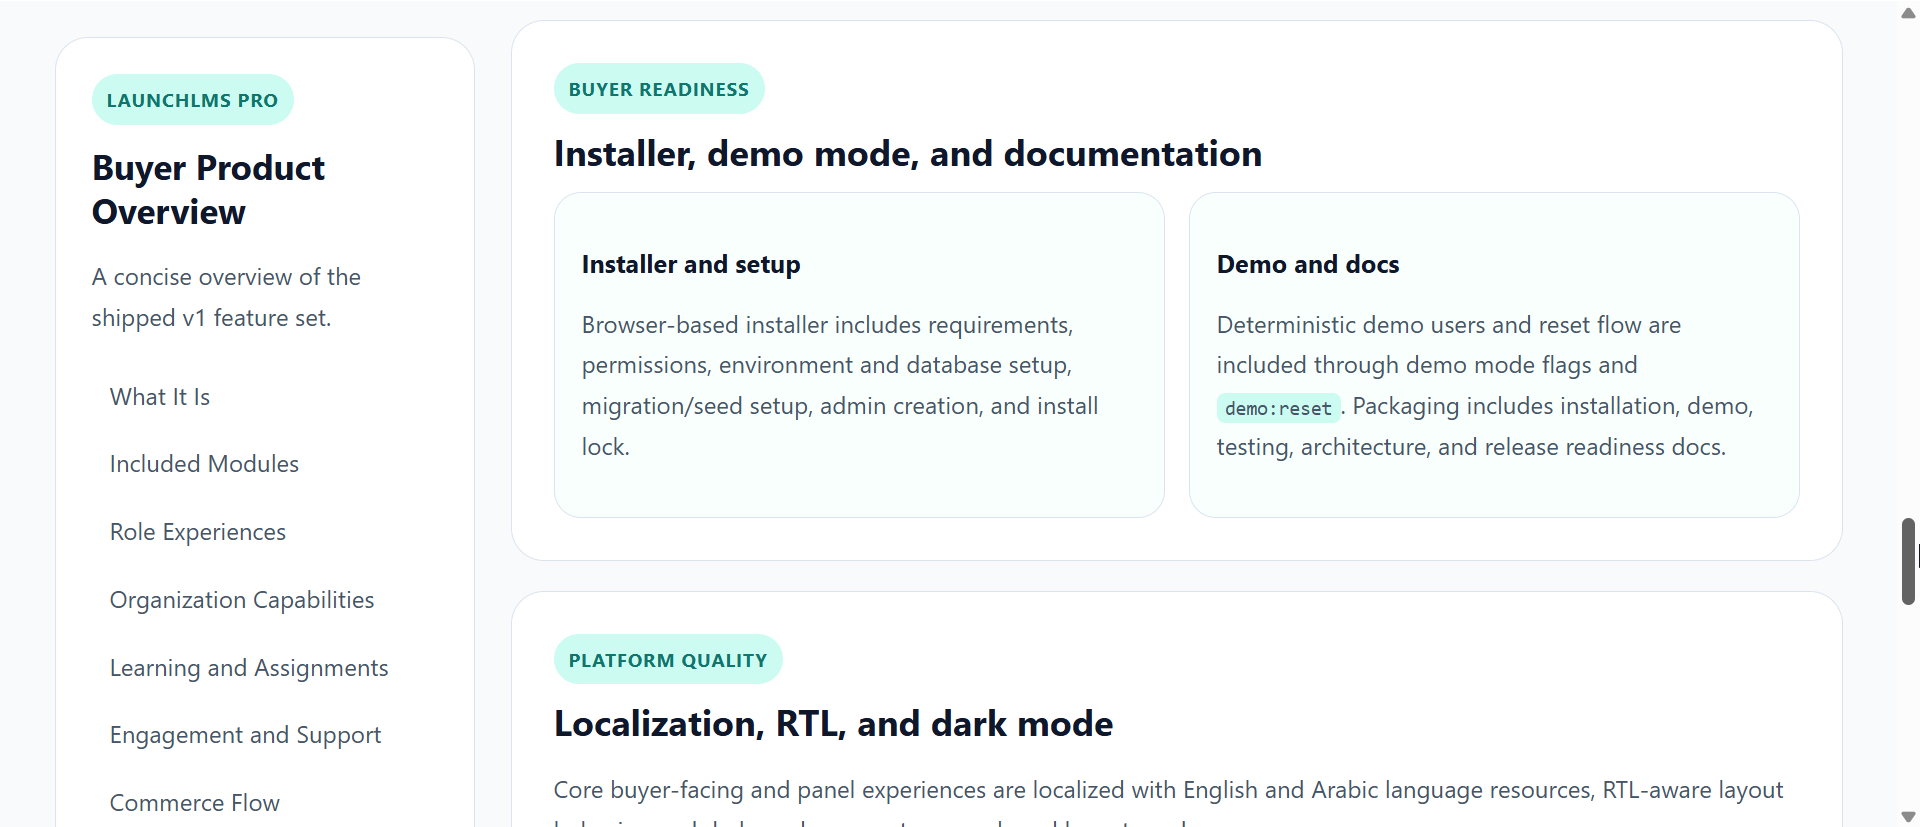Navigate to Learning and Assignments

point(249,668)
